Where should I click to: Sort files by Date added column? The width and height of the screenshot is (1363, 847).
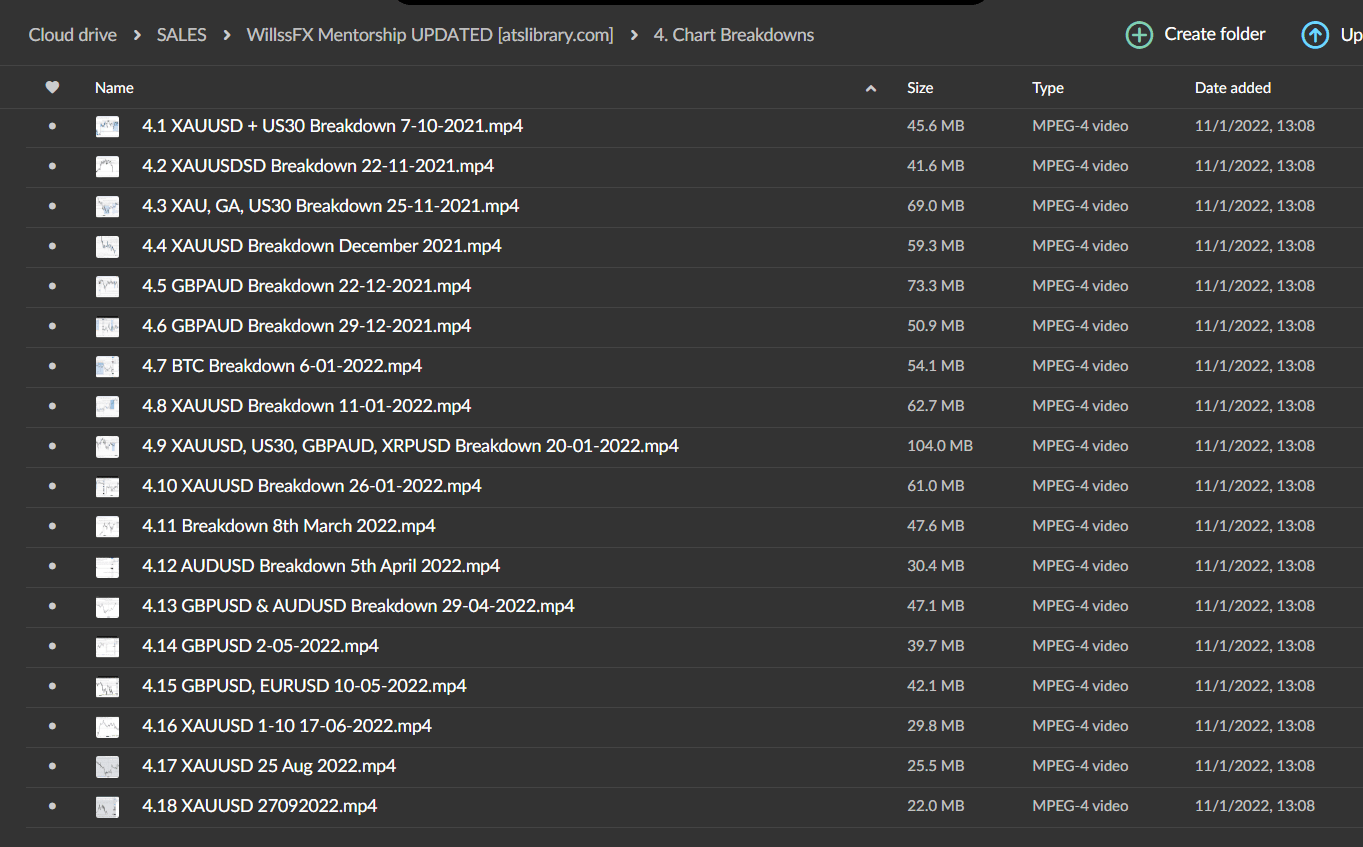pos(1232,88)
